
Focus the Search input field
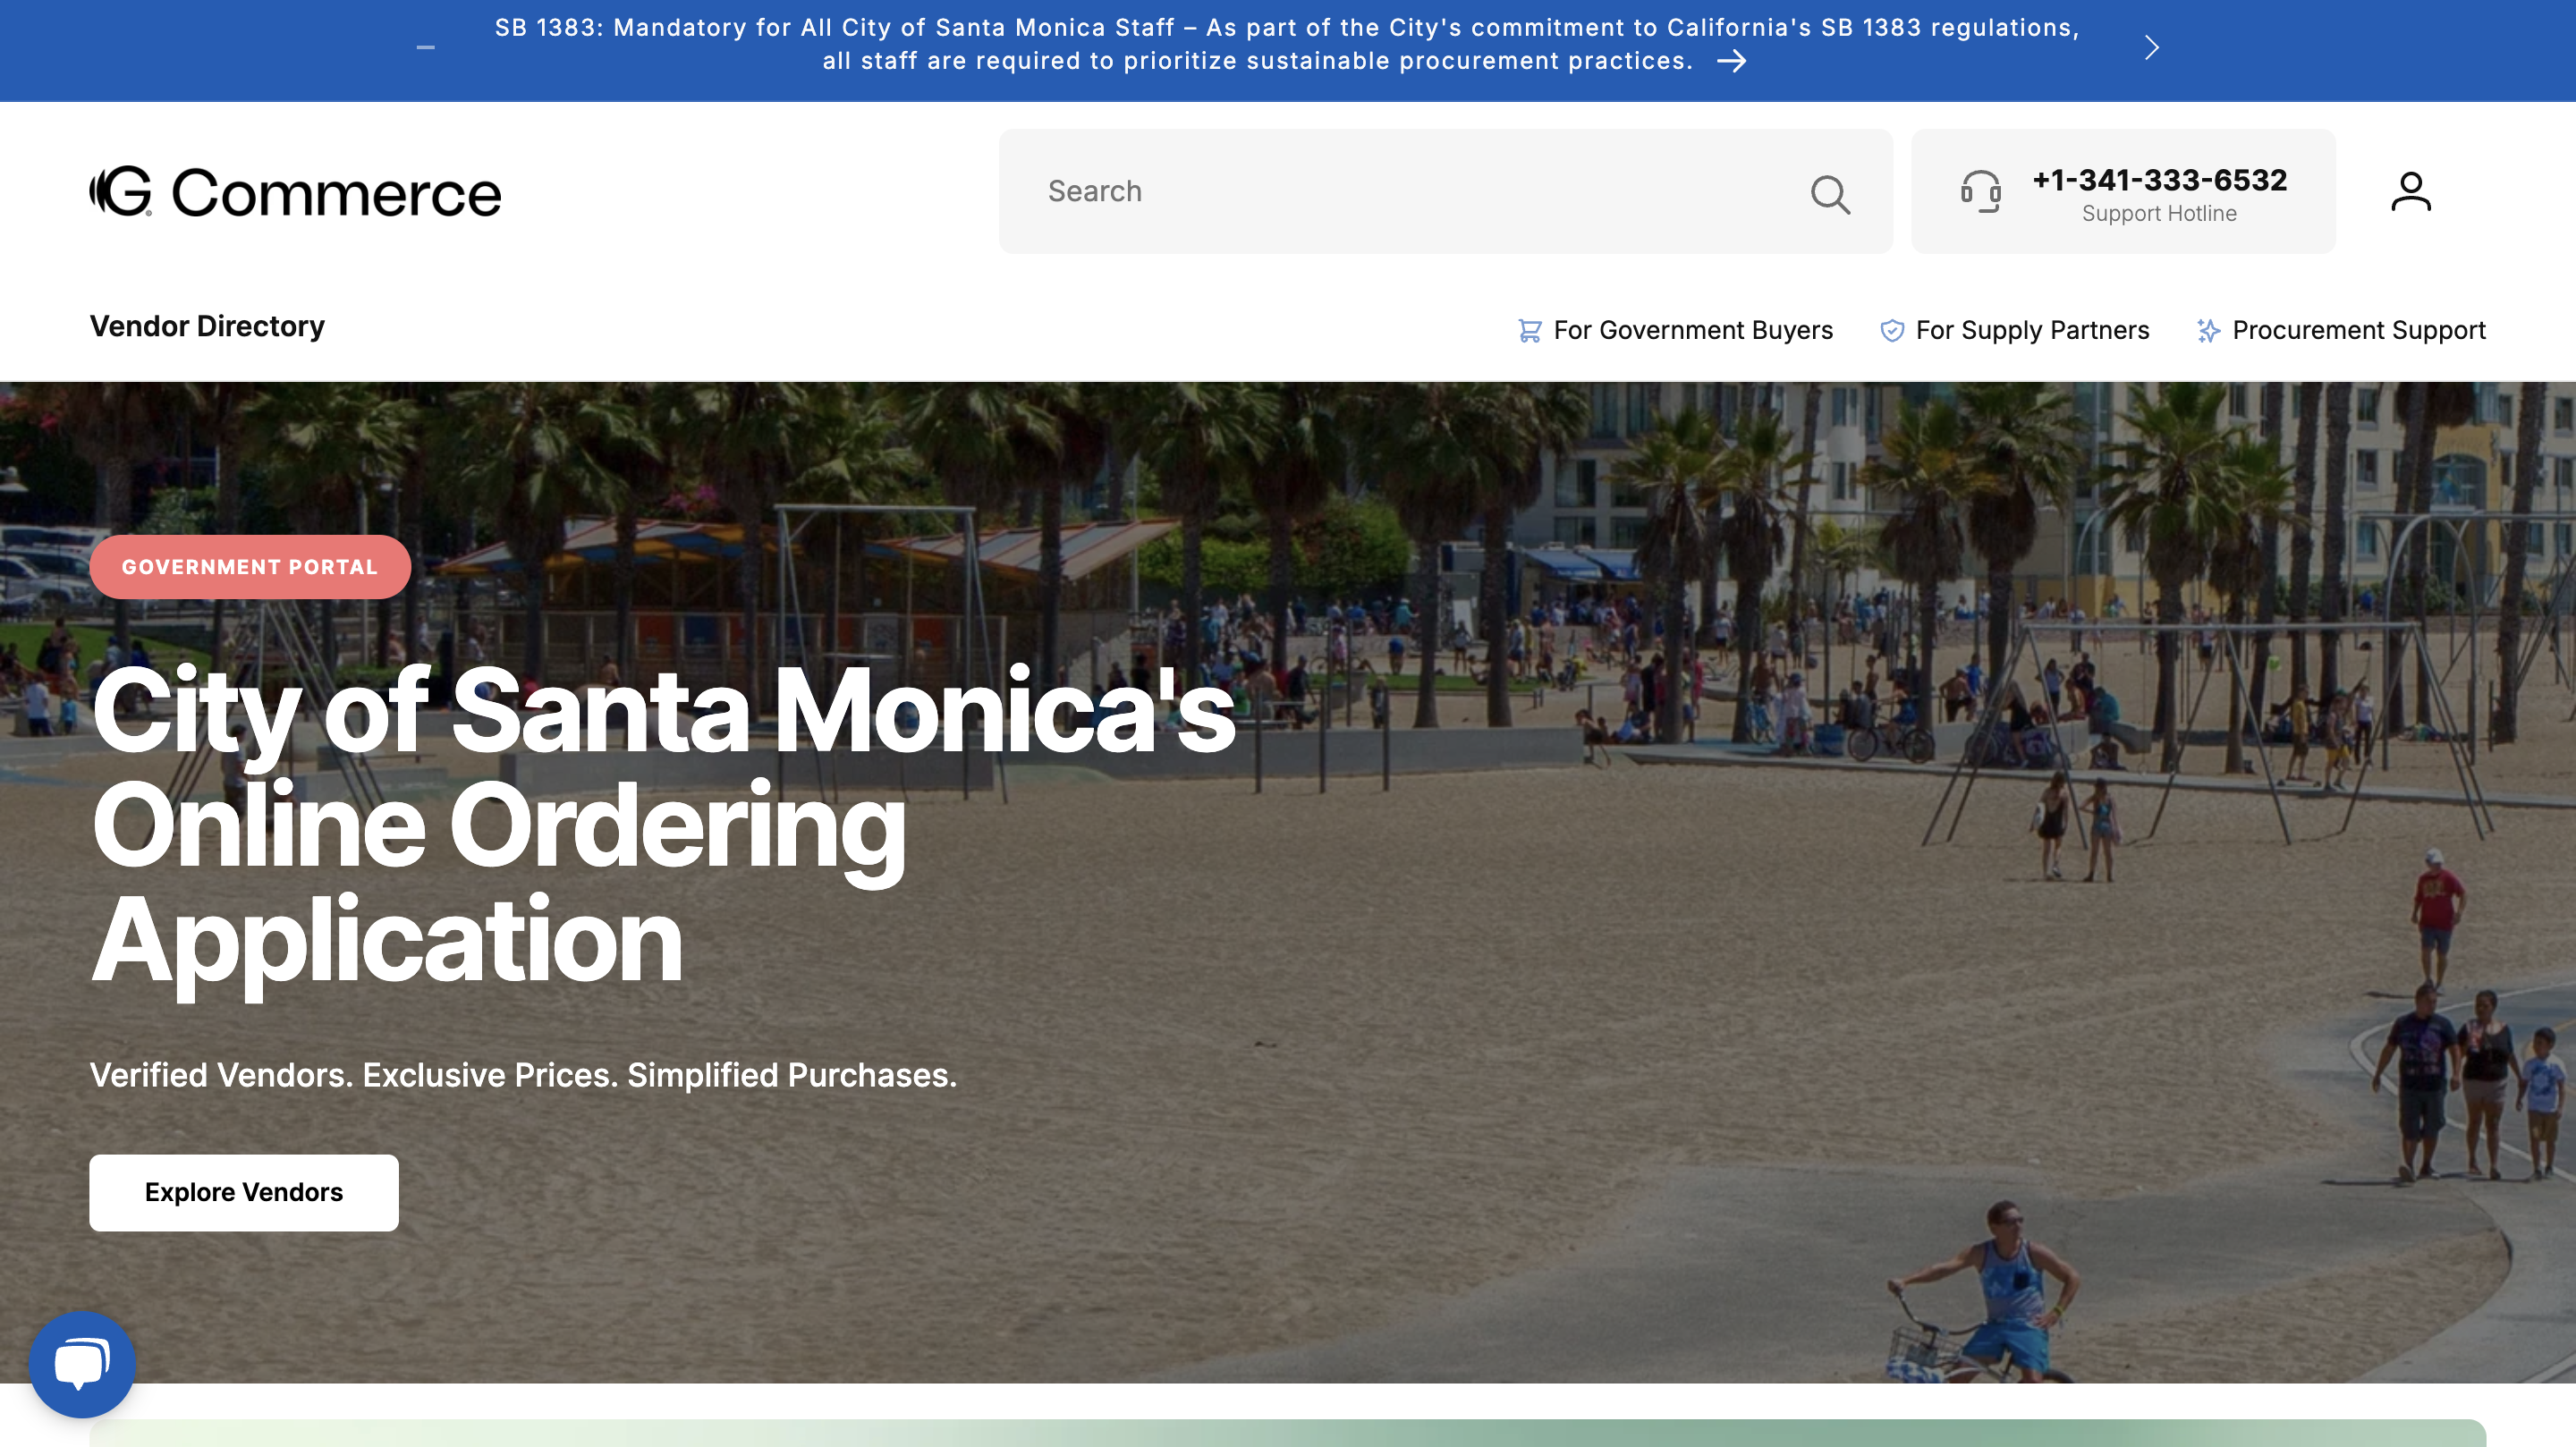[x=1445, y=191]
